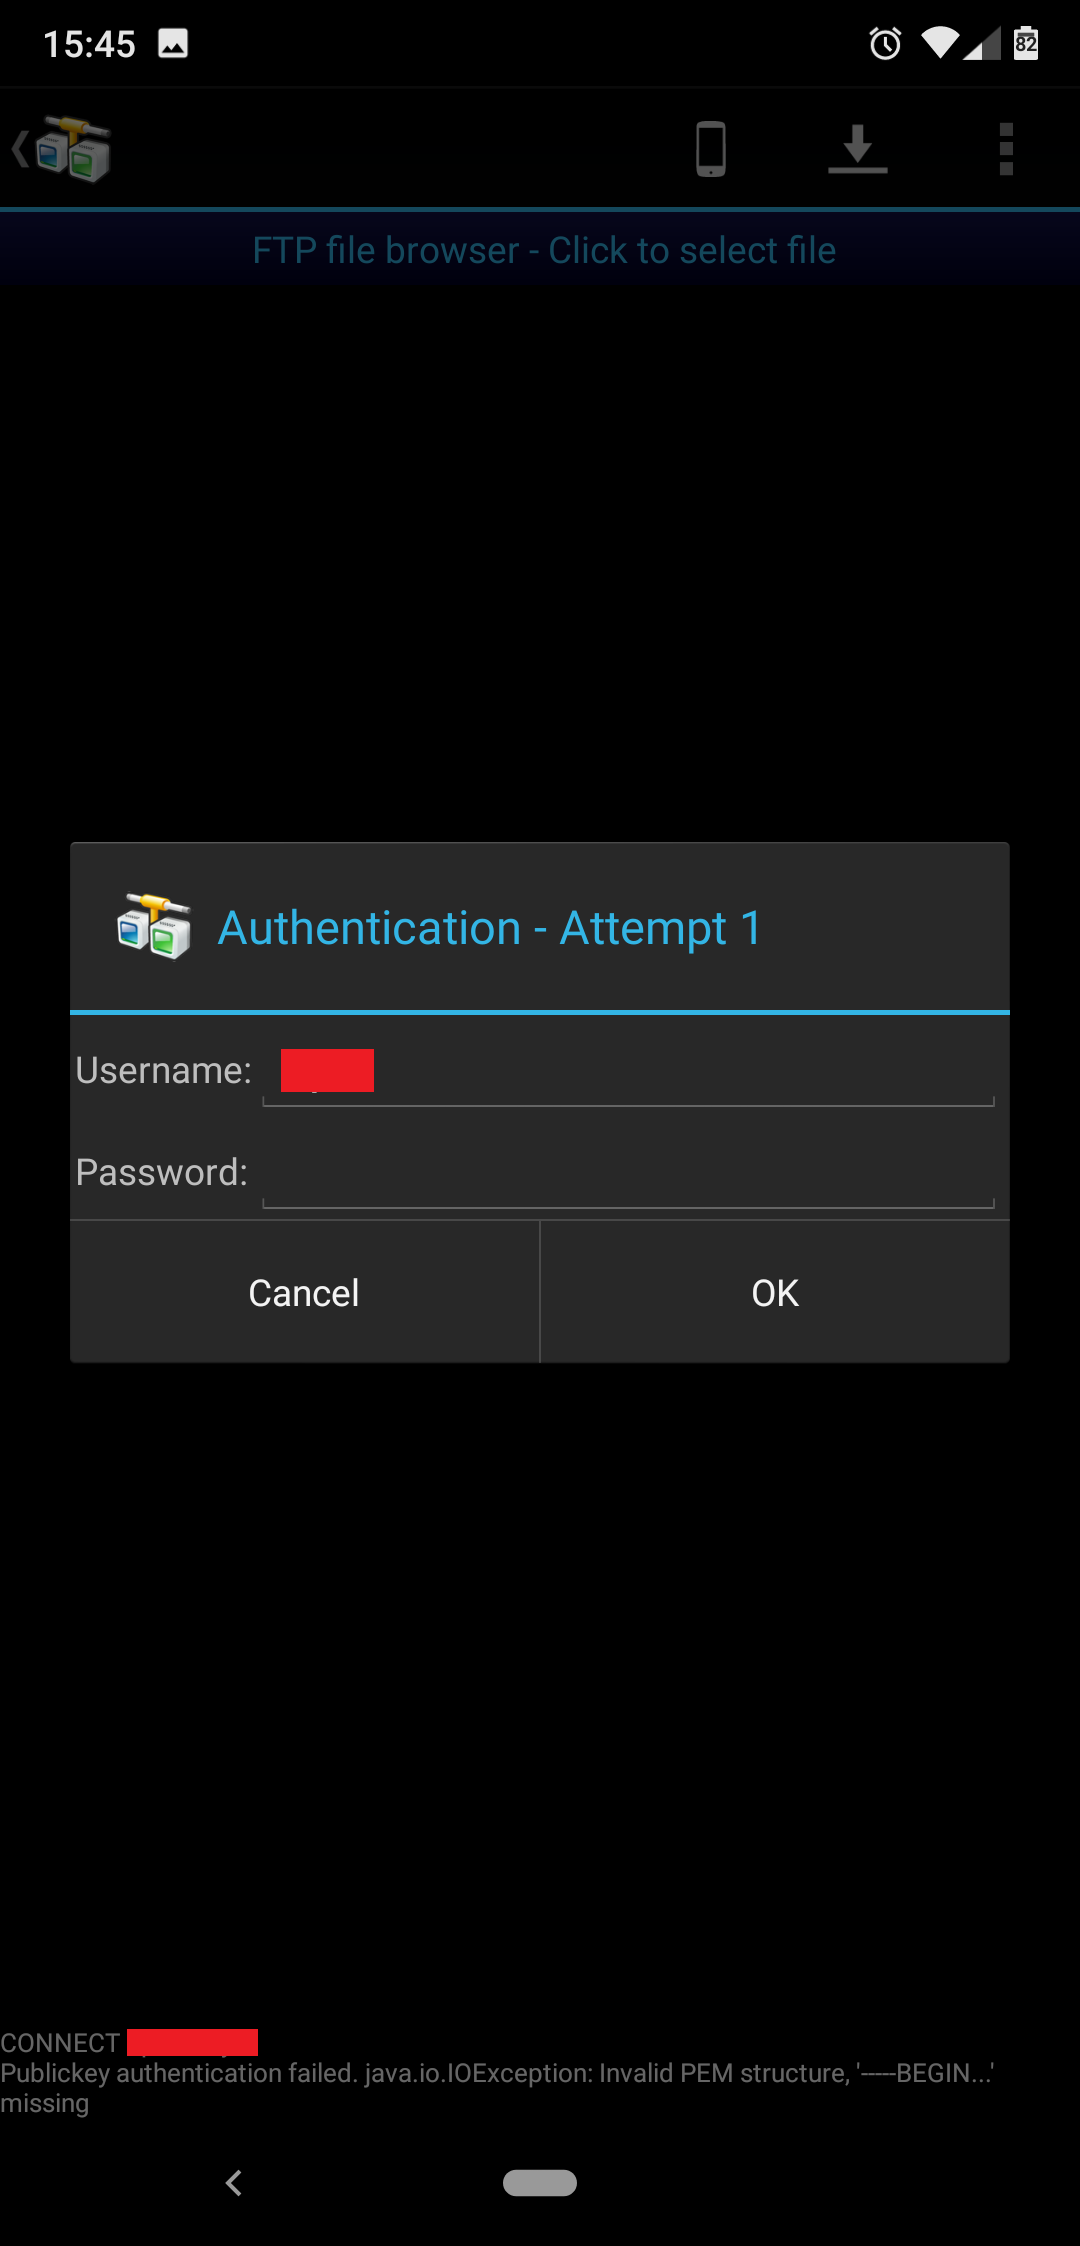Viewport: 1080px width, 2246px height.
Task: Confirm authentication with OK button
Action: click(x=775, y=1292)
